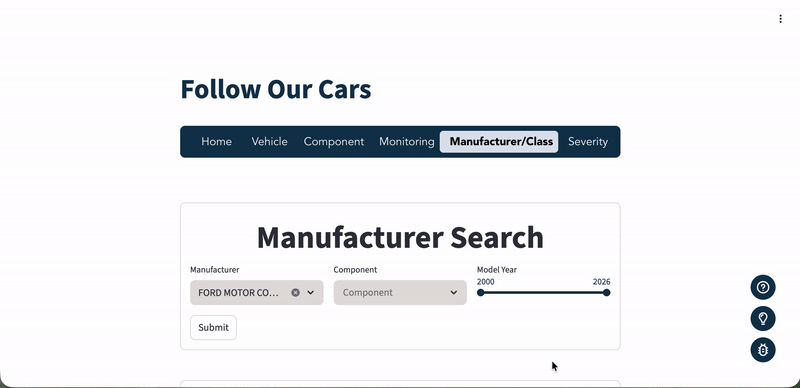Viewport: 800px width, 388px height.
Task: Click the Submit button
Action: [213, 327]
